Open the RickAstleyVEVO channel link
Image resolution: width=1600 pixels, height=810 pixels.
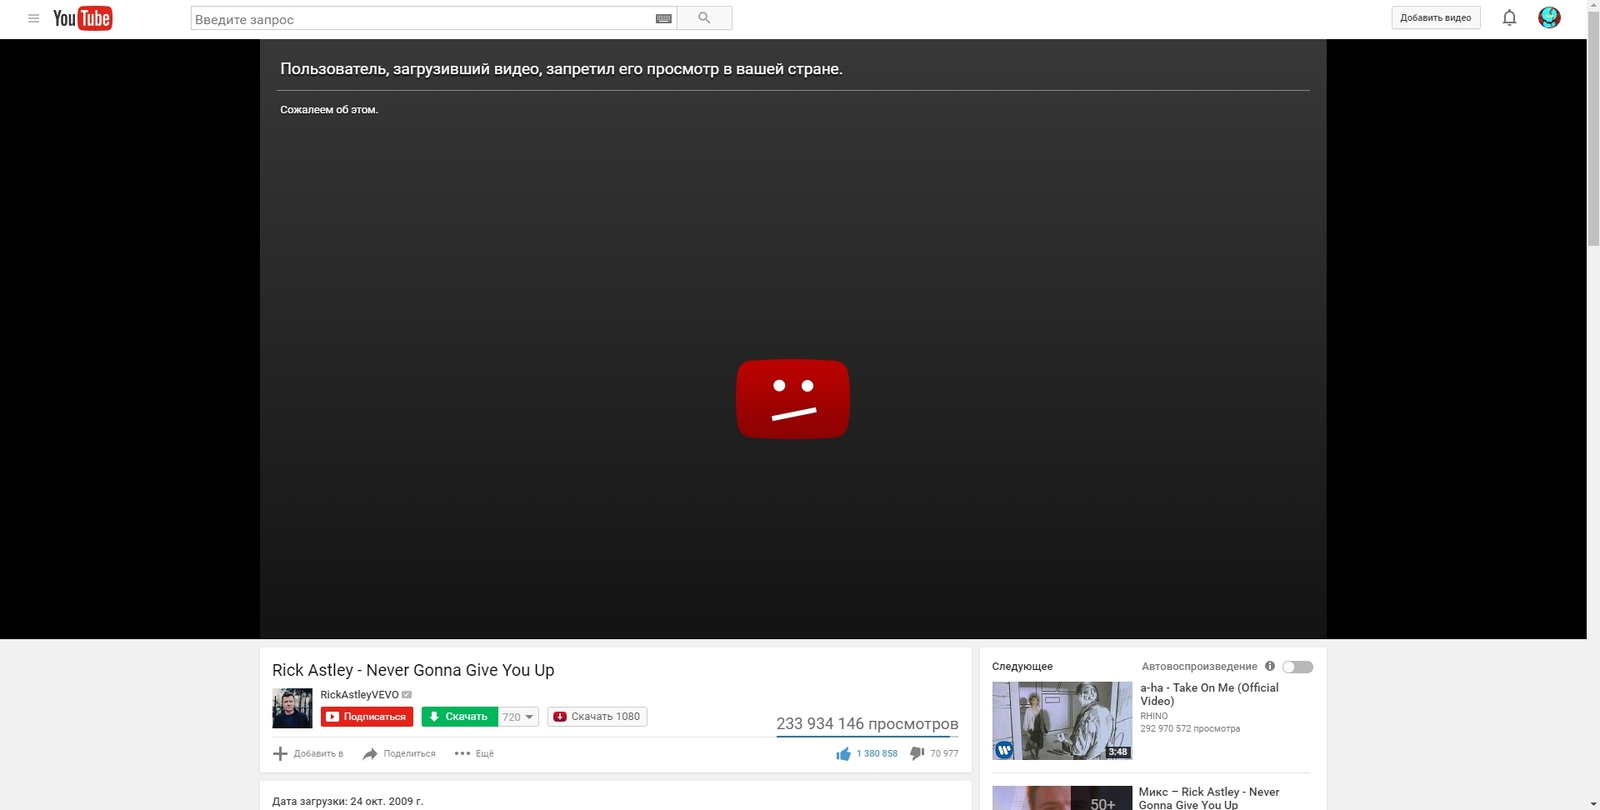(x=359, y=695)
